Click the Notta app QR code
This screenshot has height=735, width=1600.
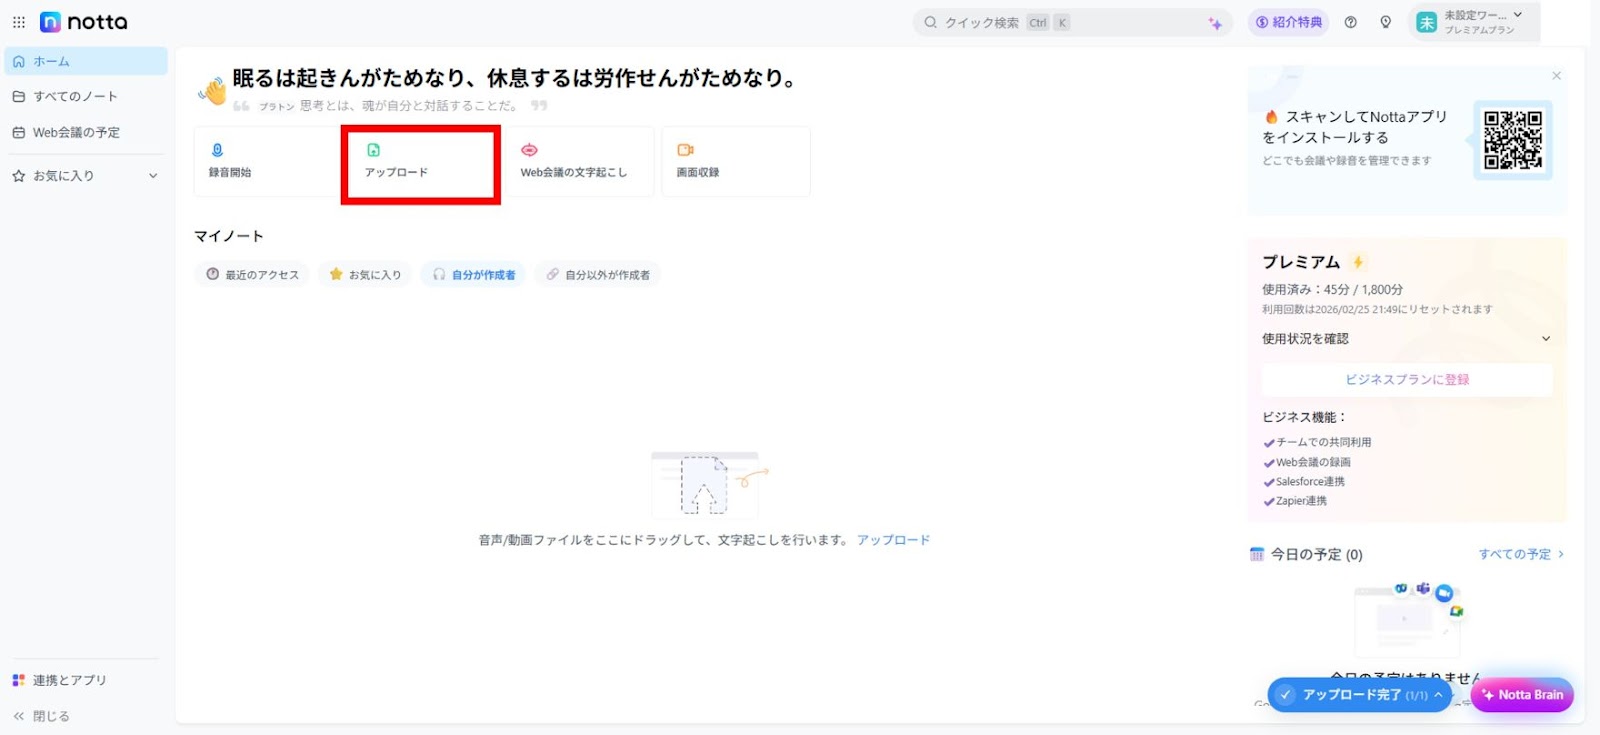(x=1513, y=140)
